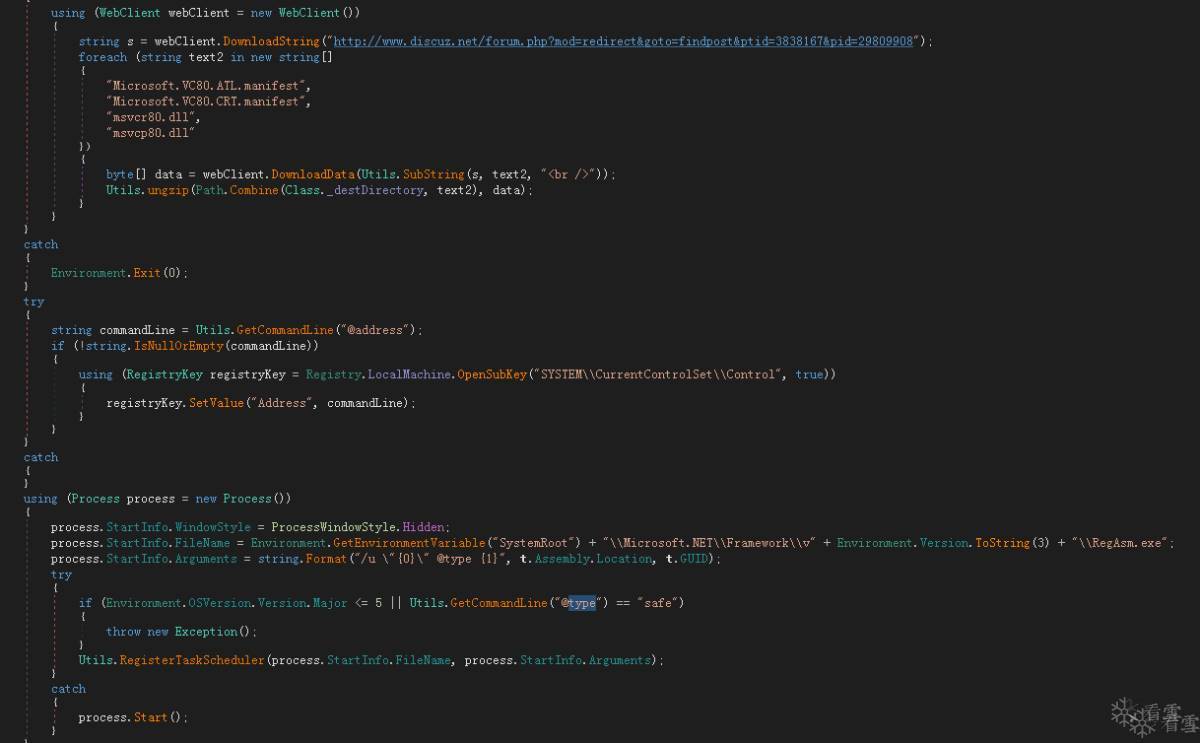Click the DownloadString method name
Screen dimensions: 1200x743
(x=273, y=42)
